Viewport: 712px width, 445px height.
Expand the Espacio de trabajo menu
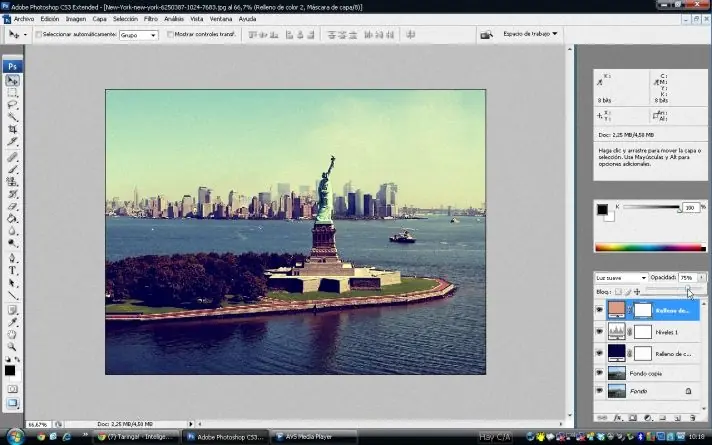pos(526,33)
